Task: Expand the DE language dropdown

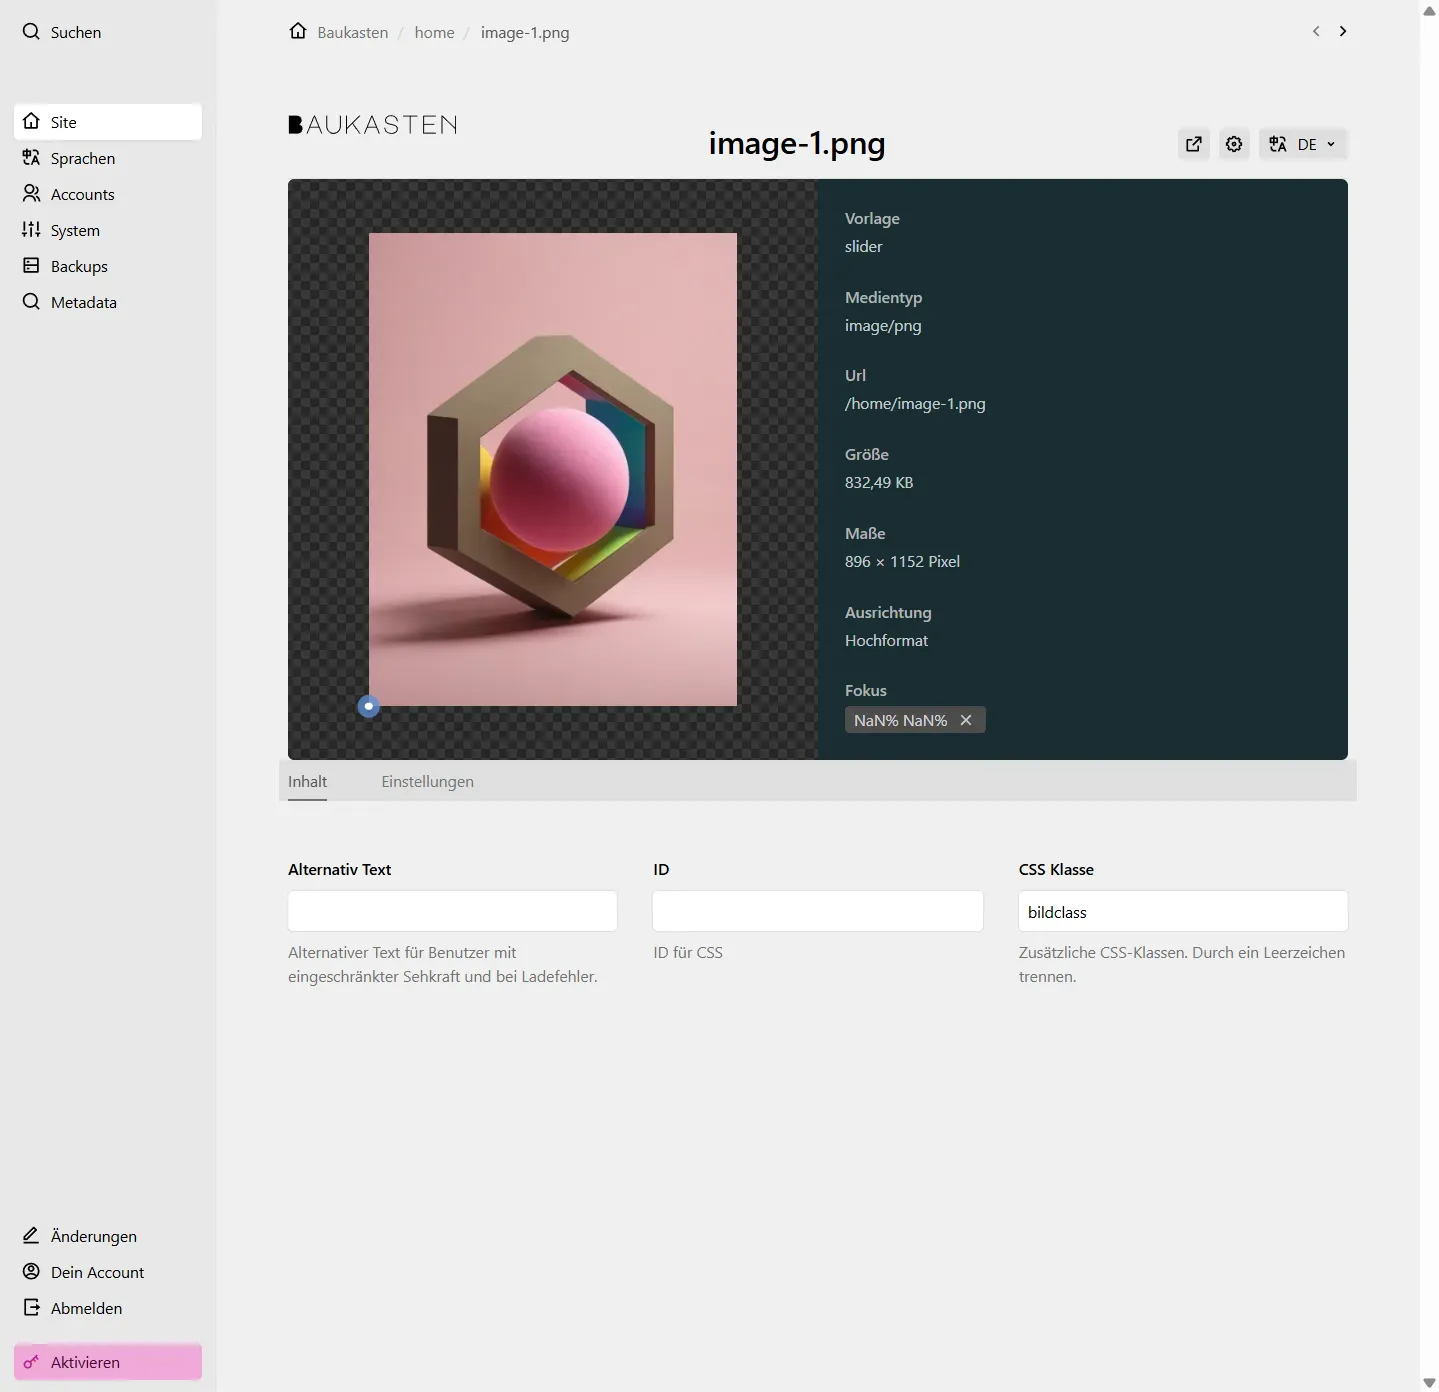Action: click(1304, 144)
